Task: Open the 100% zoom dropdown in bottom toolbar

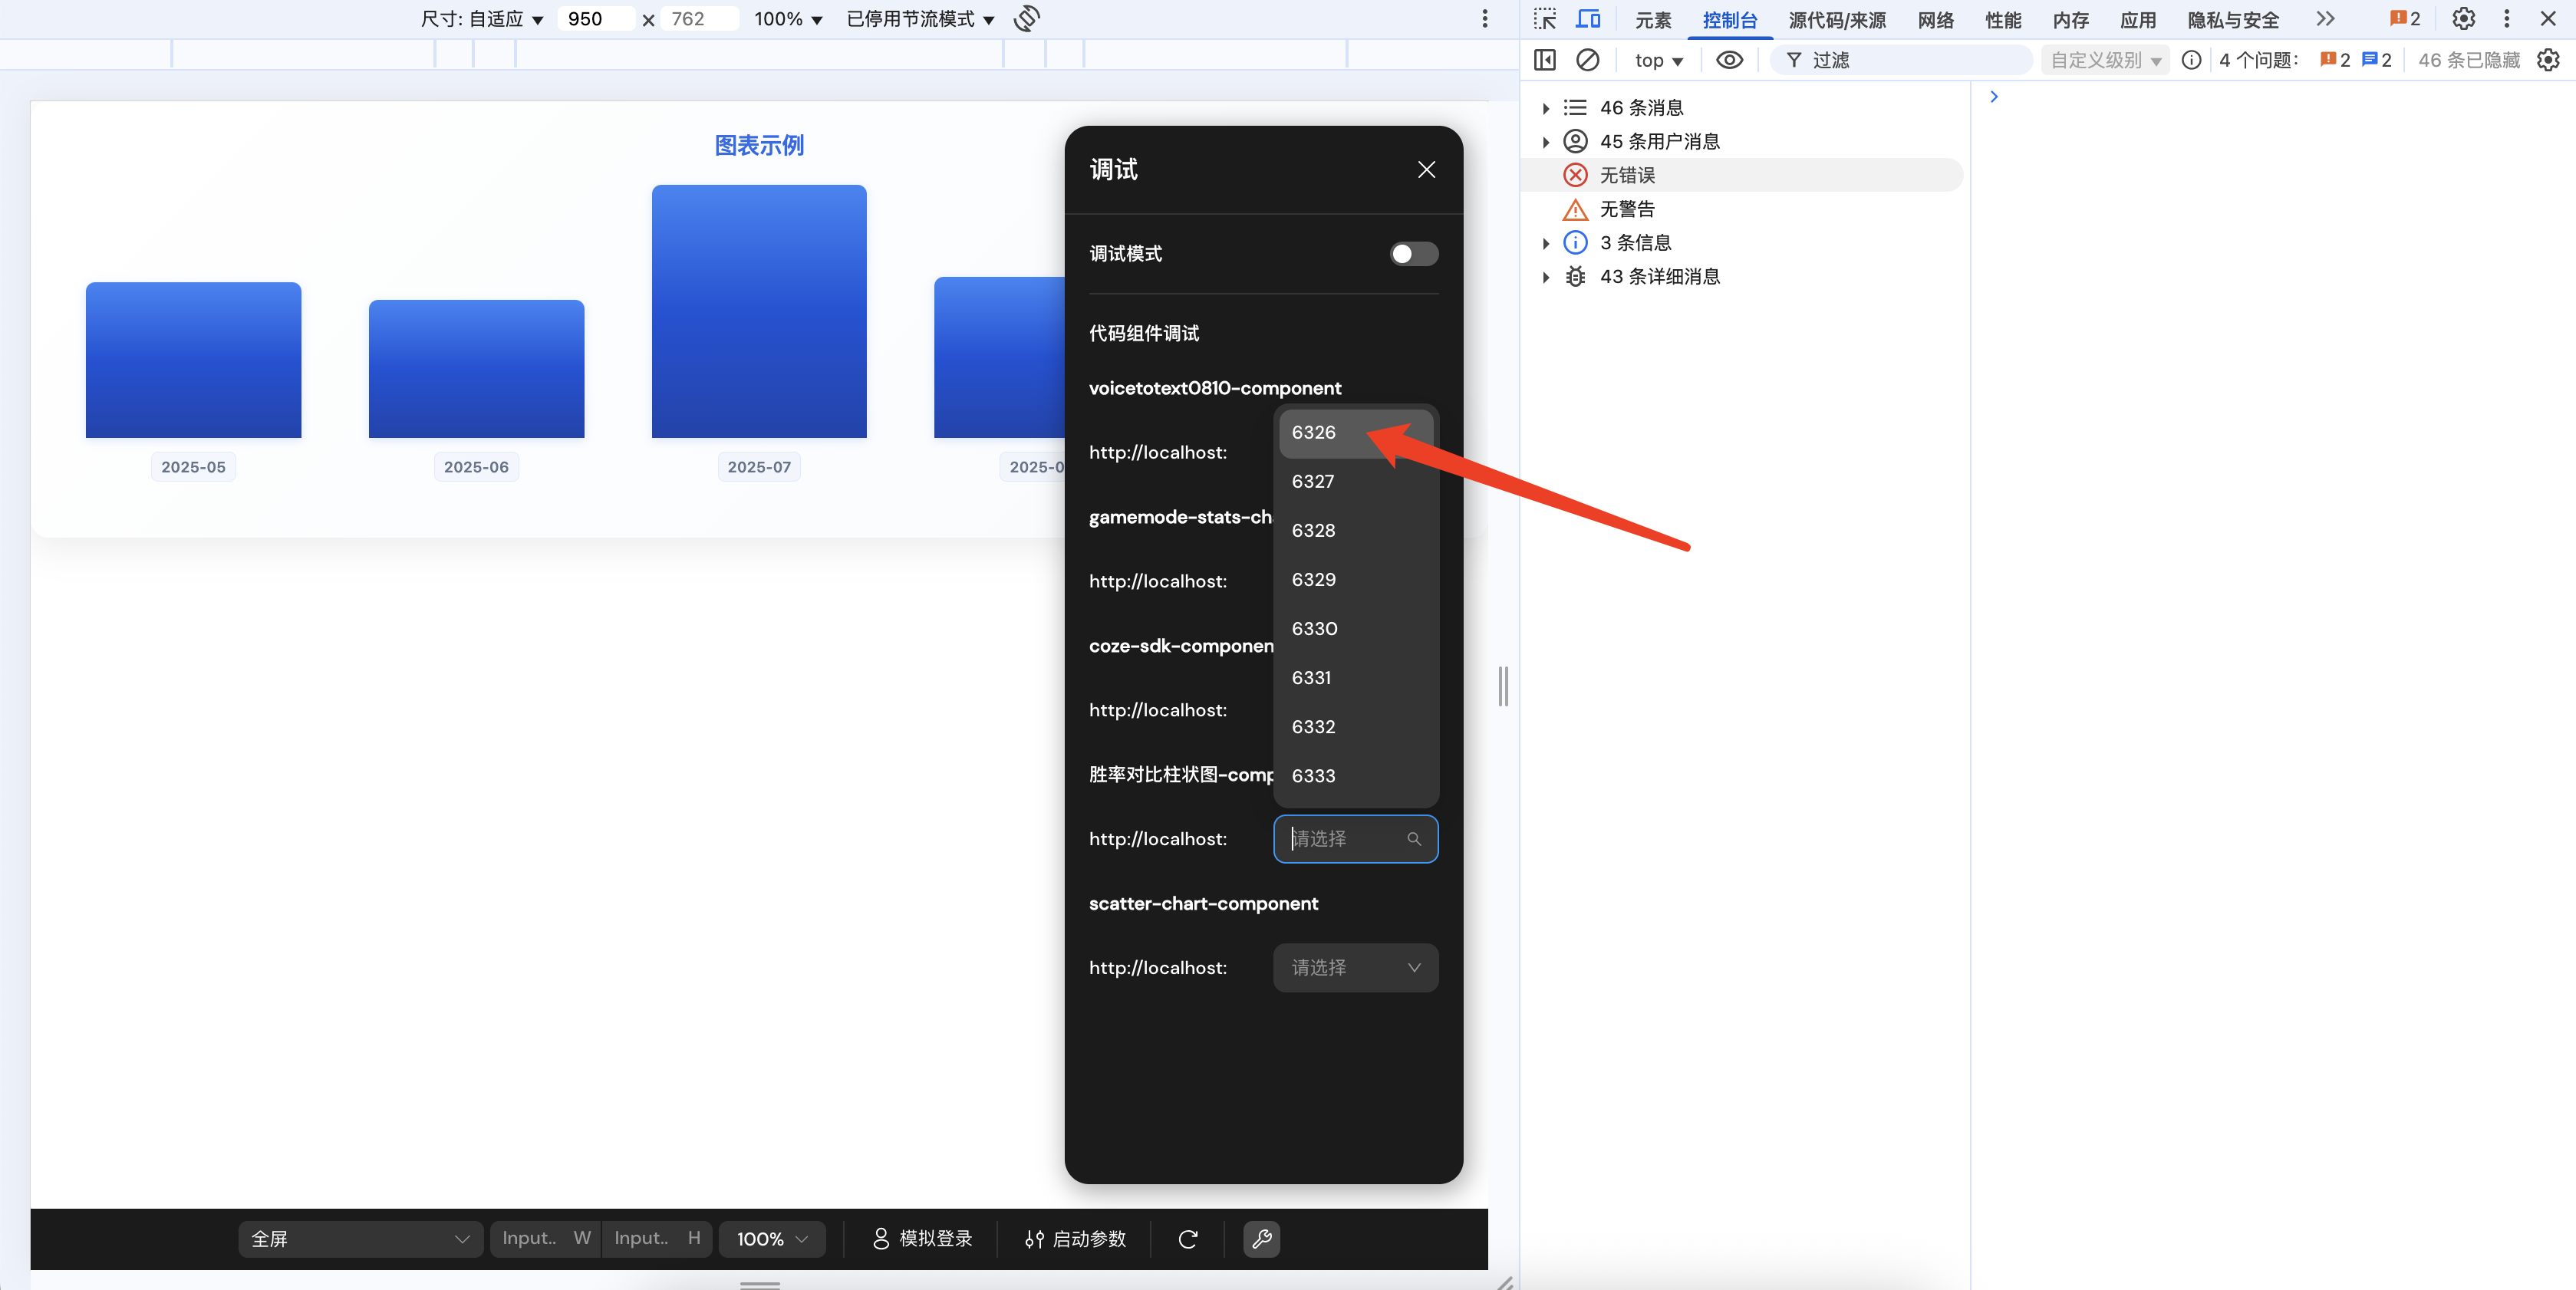Action: (x=773, y=1239)
